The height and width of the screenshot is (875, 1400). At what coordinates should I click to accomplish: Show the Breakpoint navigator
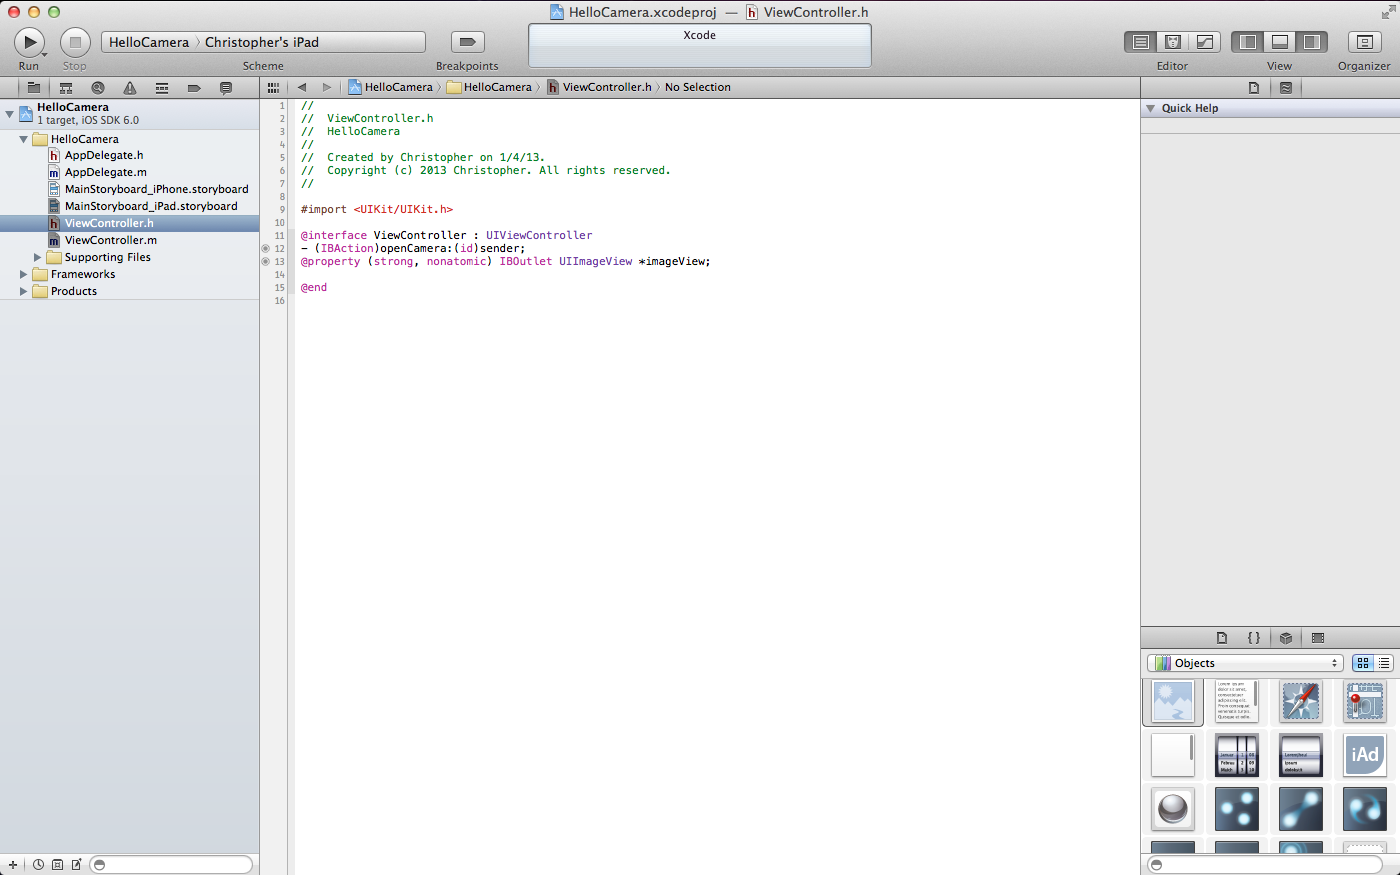click(x=194, y=88)
